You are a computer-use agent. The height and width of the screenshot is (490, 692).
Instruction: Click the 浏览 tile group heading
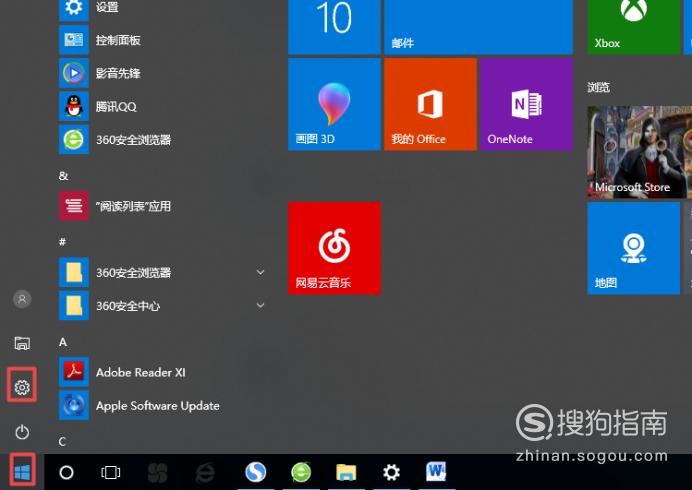pyautogui.click(x=598, y=87)
